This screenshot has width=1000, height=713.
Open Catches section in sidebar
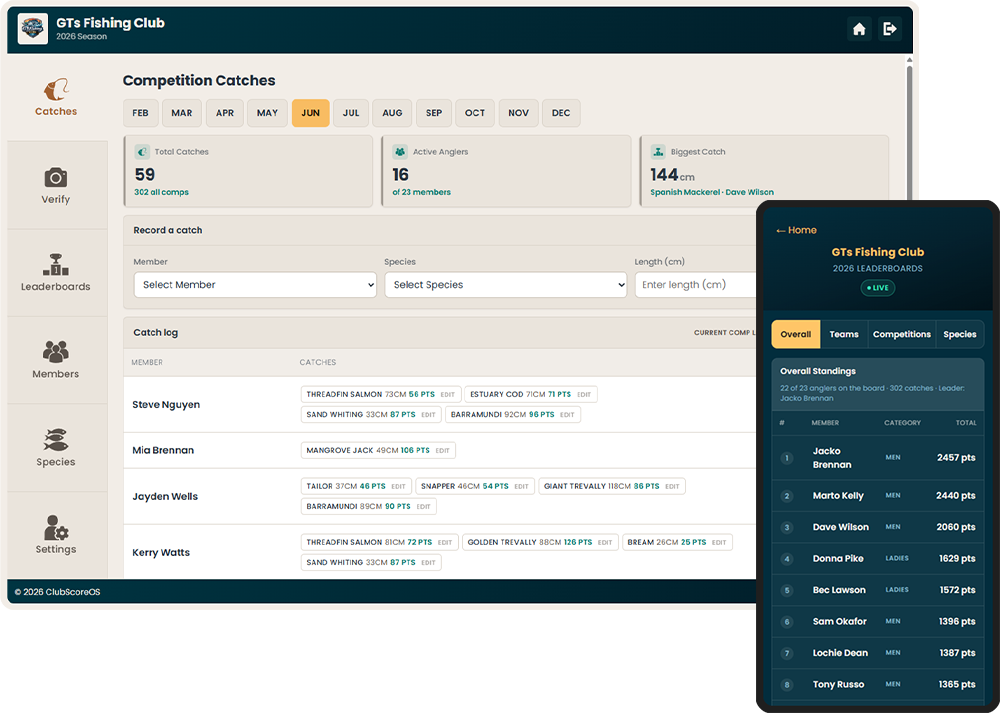56,98
